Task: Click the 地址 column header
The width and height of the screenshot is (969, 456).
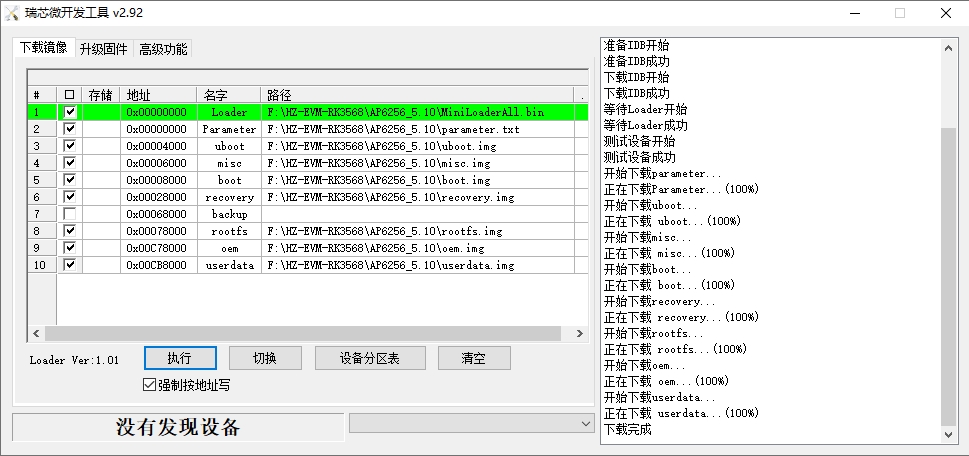Action: [x=158, y=95]
